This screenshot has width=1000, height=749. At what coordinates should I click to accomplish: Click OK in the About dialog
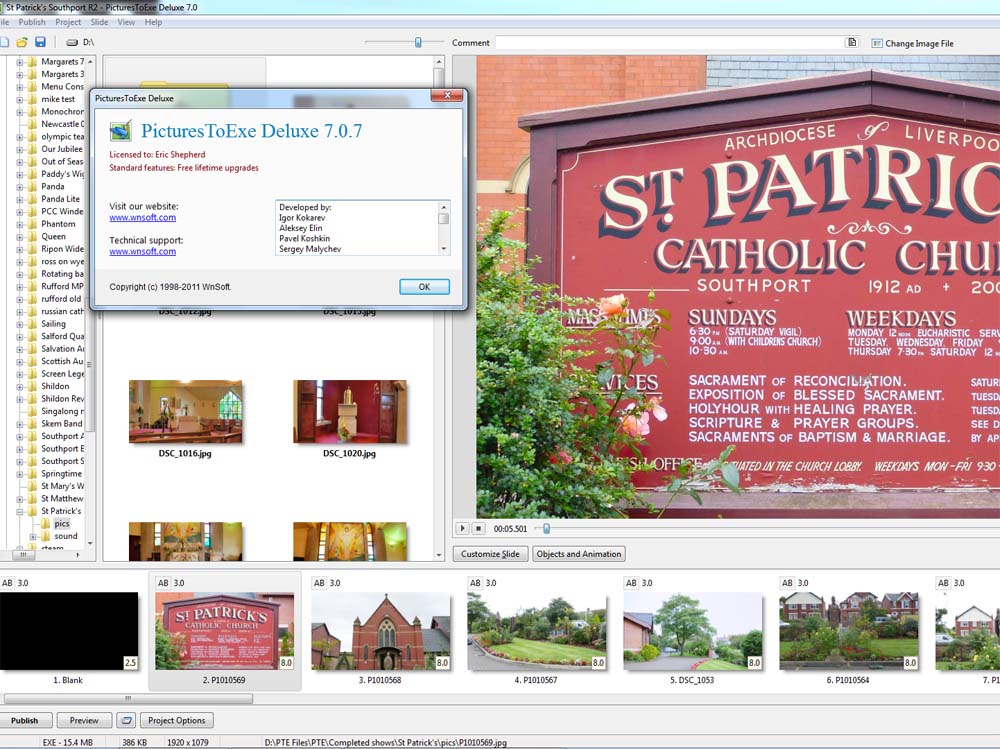click(424, 286)
